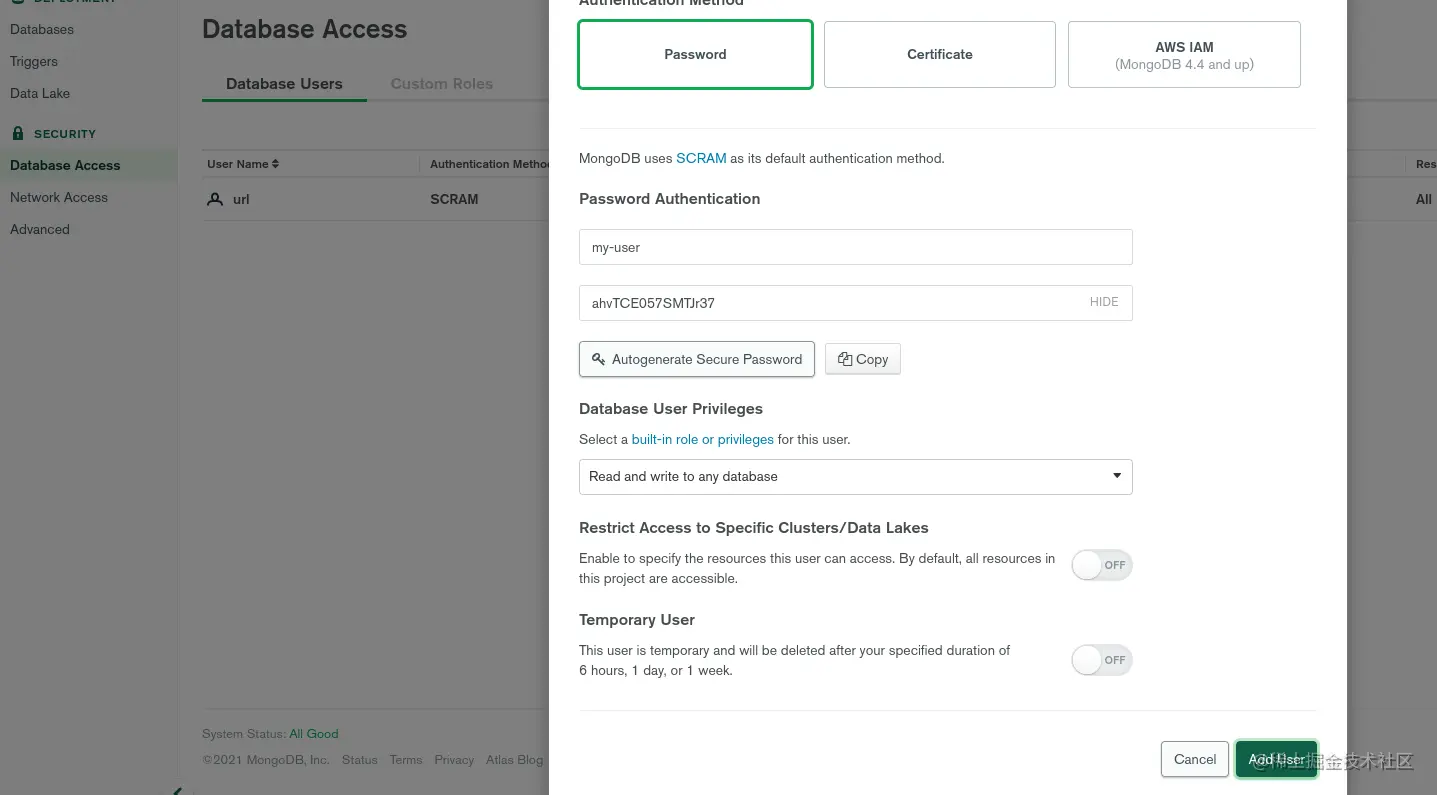Click the my-user username input field
Image resolution: width=1437 pixels, height=795 pixels.
[x=855, y=247]
